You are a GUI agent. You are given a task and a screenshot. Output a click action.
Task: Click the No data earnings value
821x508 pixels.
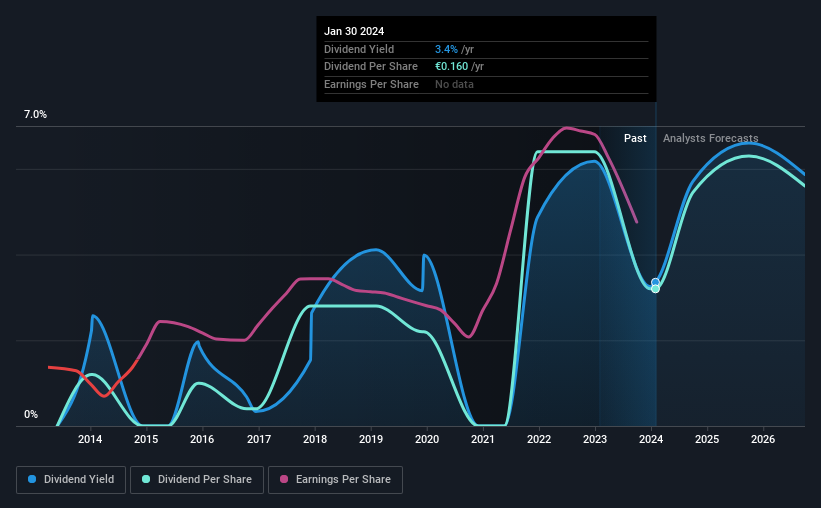(454, 84)
